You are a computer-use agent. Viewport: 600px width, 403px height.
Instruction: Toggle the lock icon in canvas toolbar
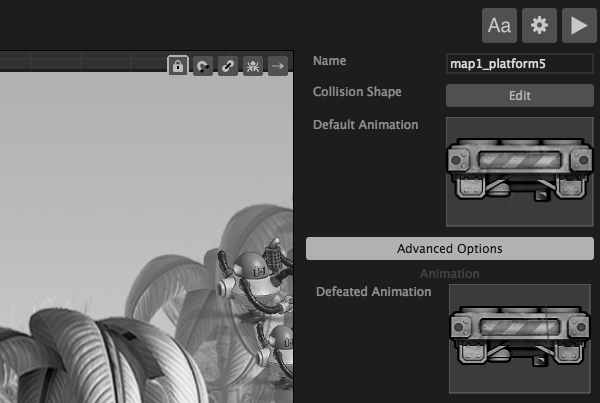pyautogui.click(x=177, y=66)
